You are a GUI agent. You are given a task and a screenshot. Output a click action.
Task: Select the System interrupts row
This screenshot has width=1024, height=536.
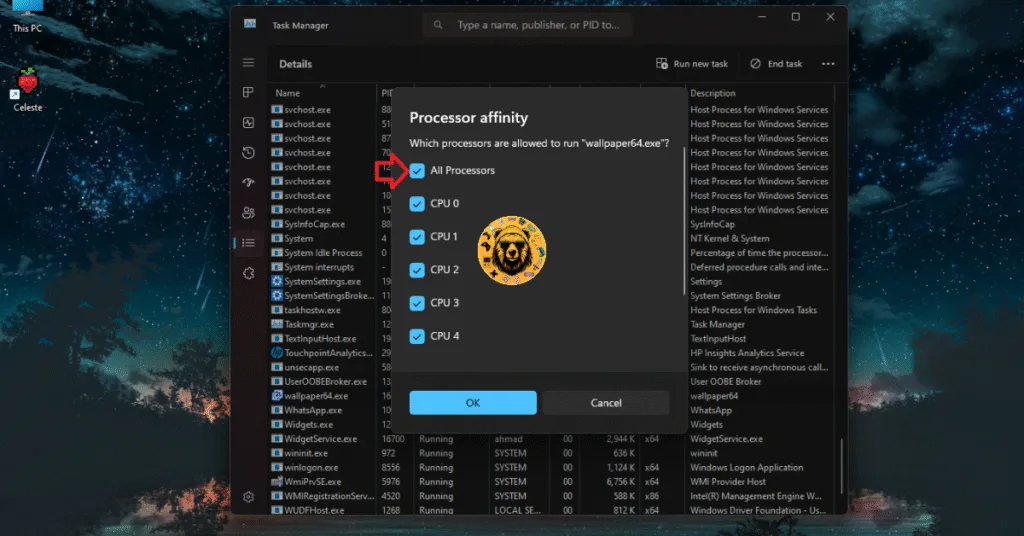coord(319,267)
